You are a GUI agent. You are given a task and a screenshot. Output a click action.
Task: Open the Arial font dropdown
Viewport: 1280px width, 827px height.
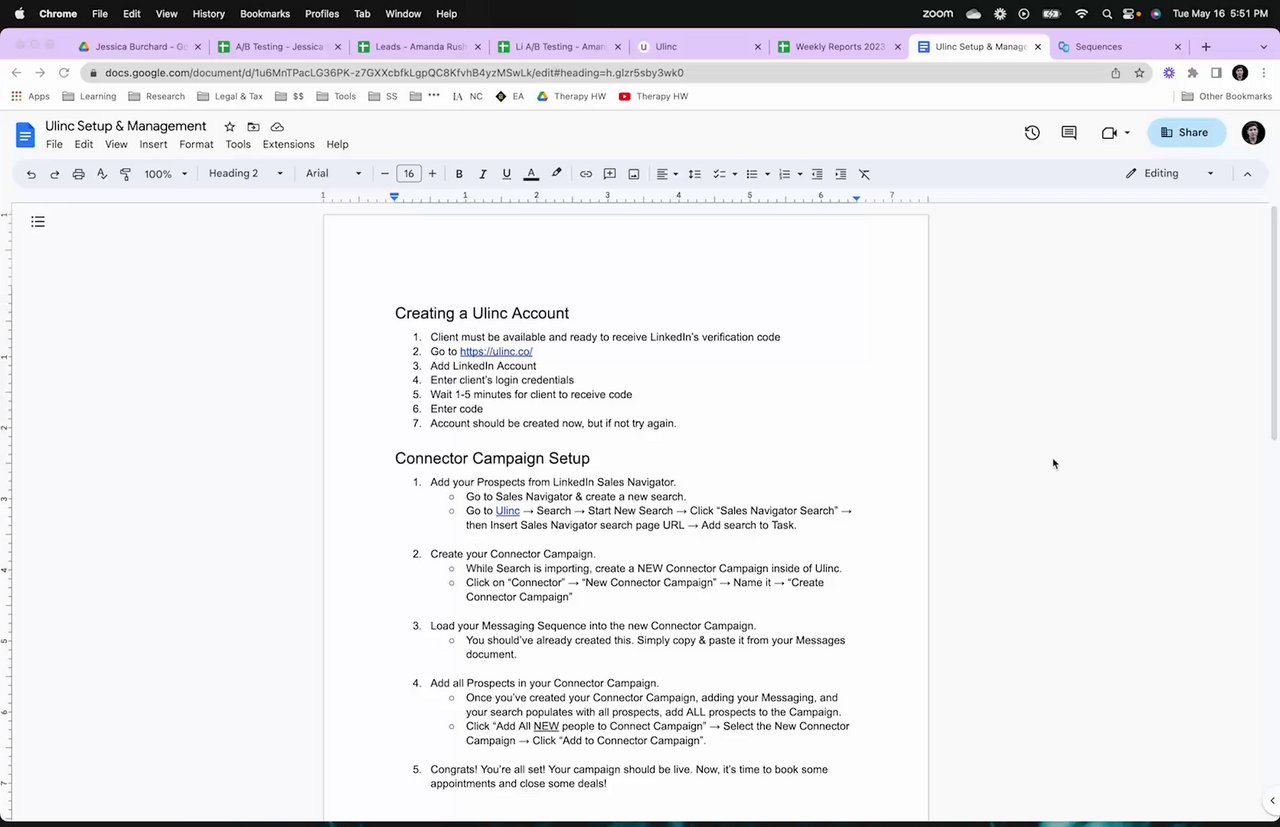coord(334,174)
